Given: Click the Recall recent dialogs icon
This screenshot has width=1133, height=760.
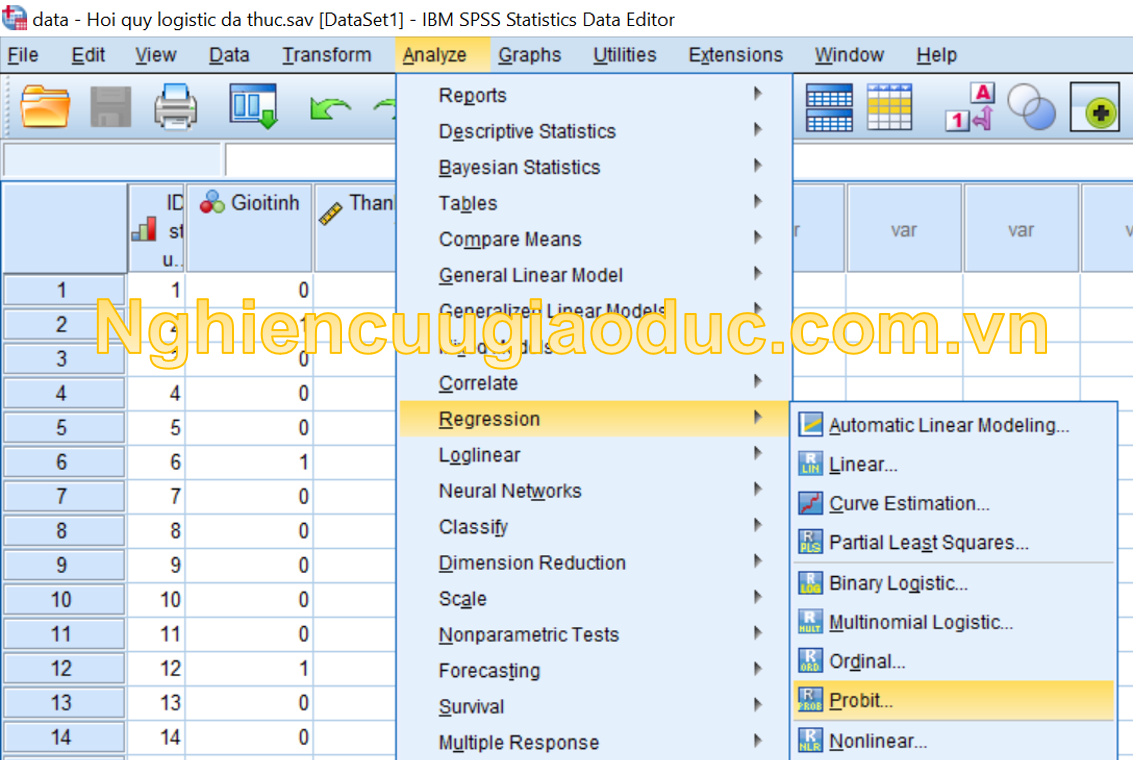Looking at the screenshot, I should pyautogui.click(x=252, y=105).
